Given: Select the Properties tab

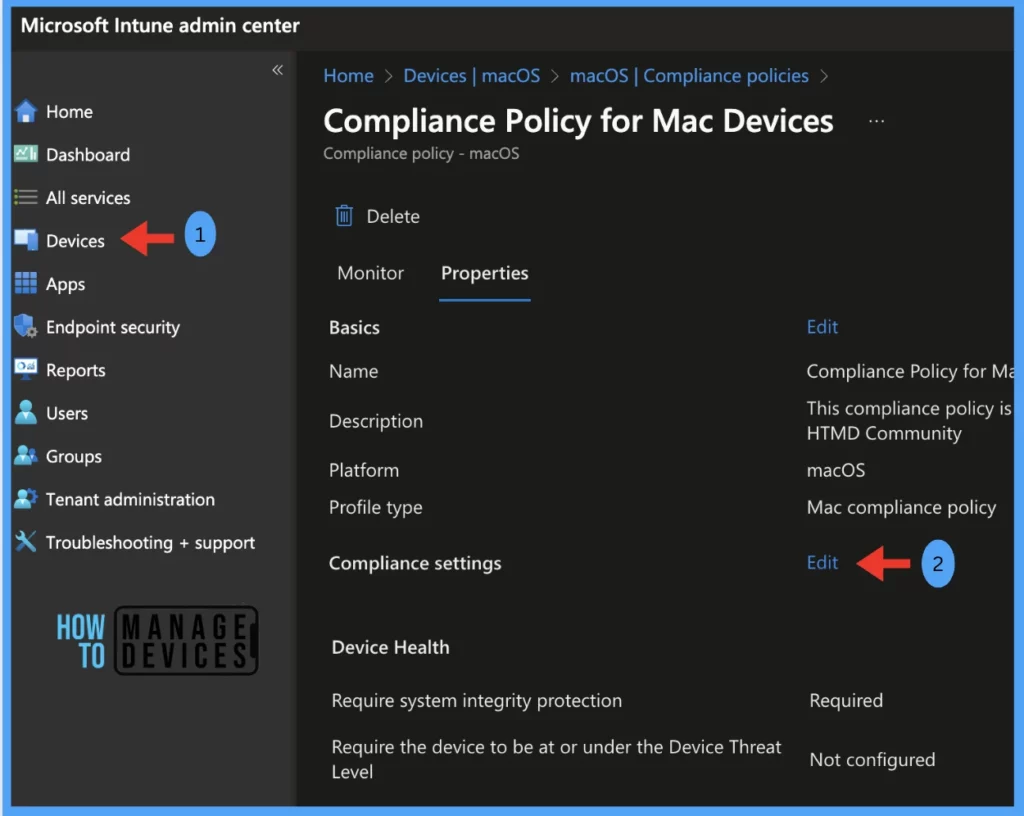Looking at the screenshot, I should click(x=485, y=273).
